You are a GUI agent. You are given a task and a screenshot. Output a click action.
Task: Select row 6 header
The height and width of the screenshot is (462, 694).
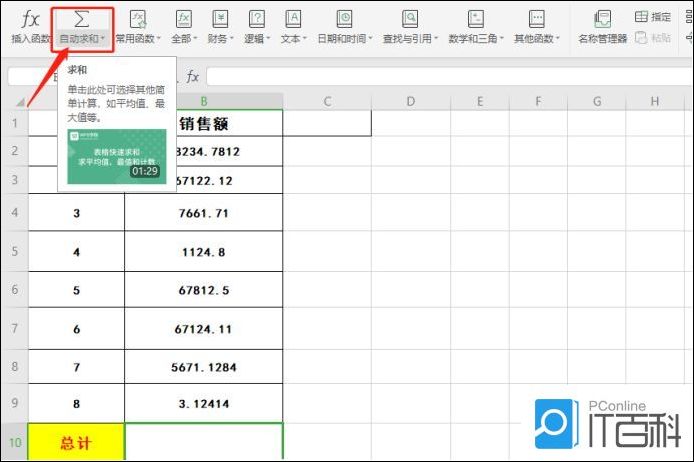click(15, 290)
